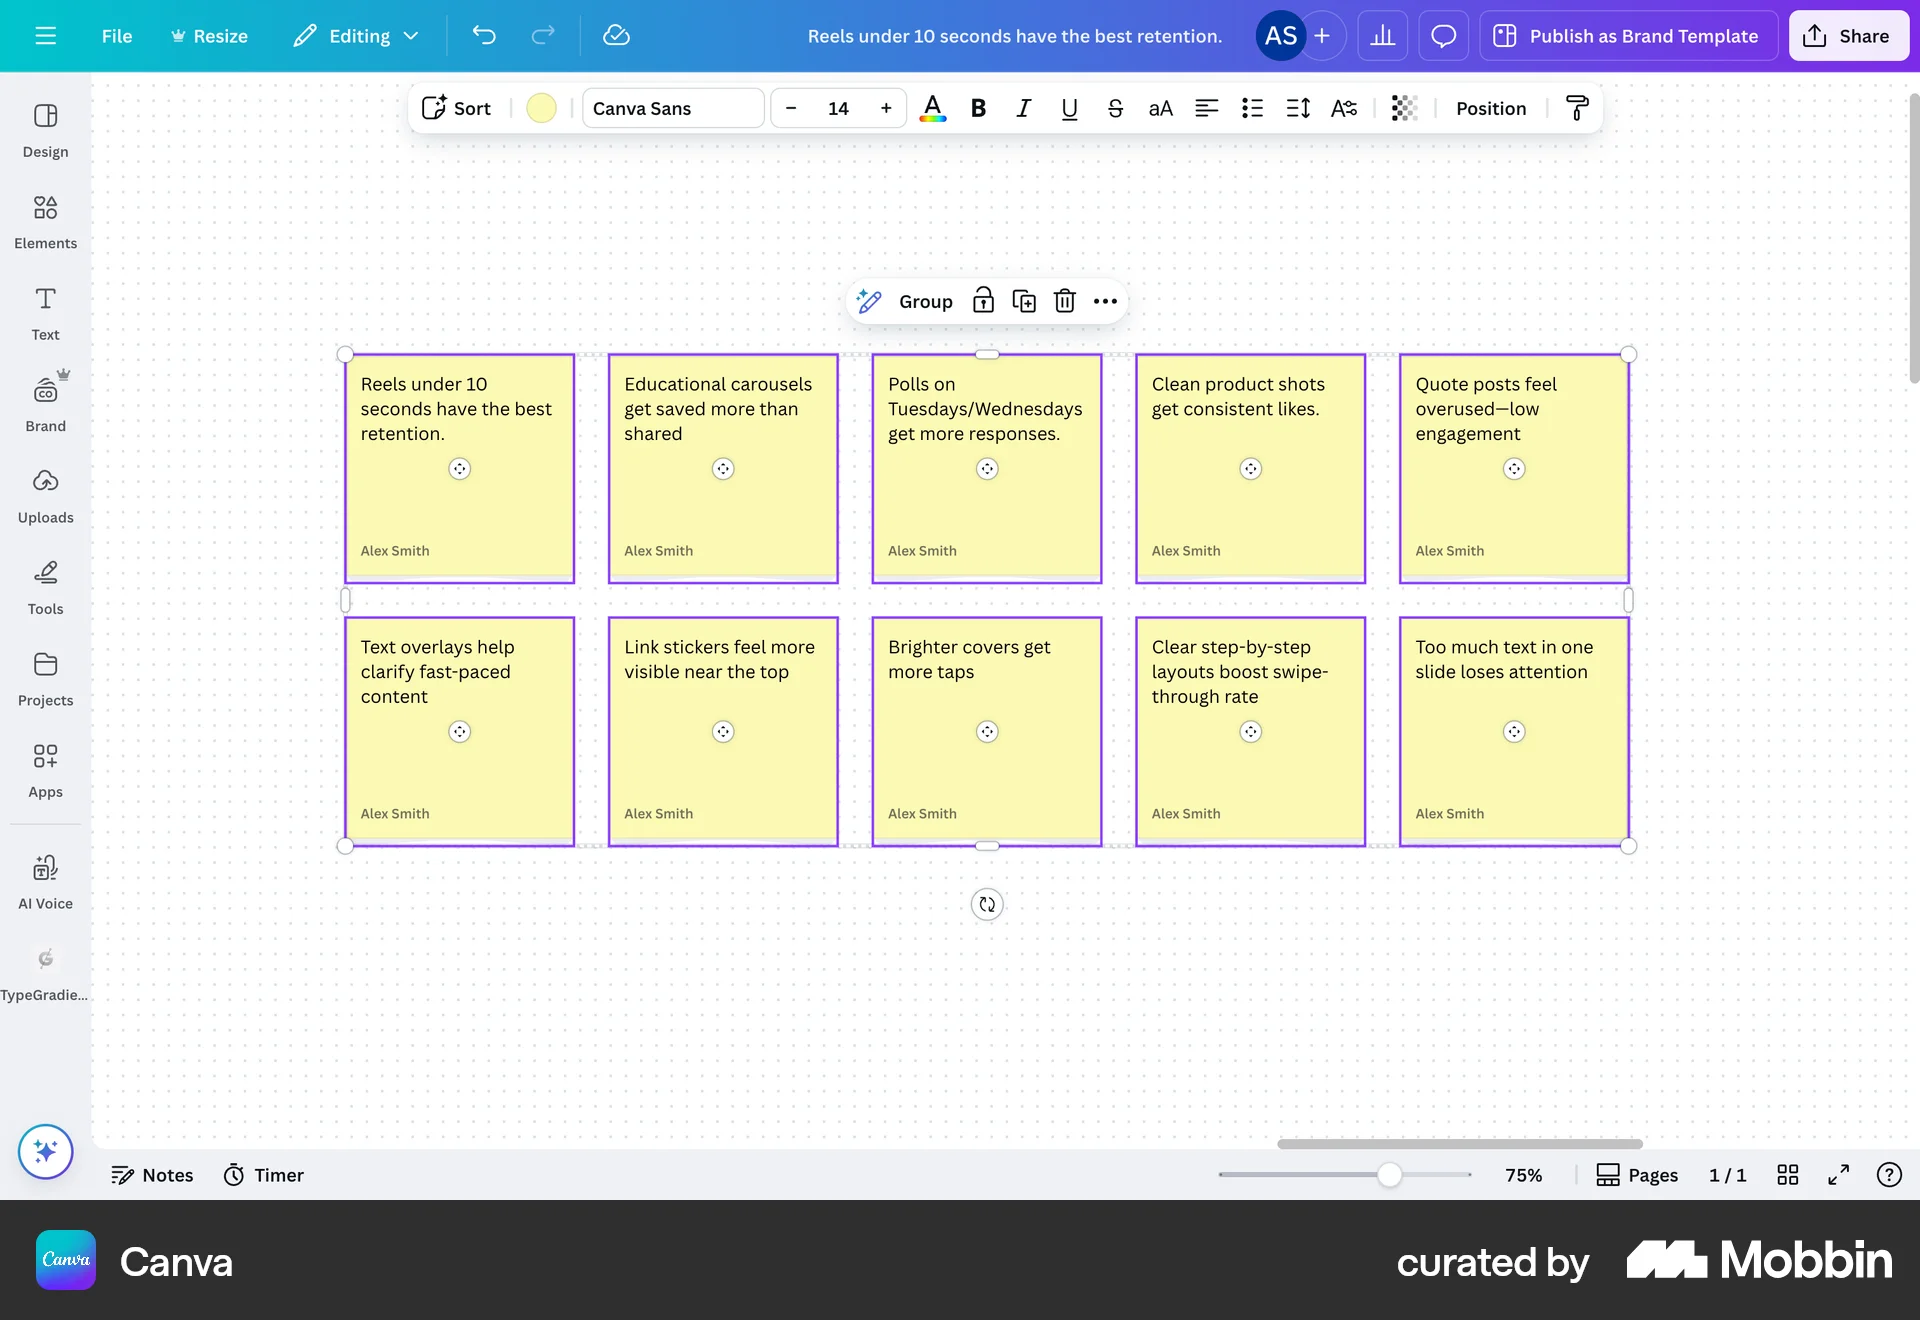Open the Projects panel
Screen dimensions: 1920x1320
pos(45,678)
